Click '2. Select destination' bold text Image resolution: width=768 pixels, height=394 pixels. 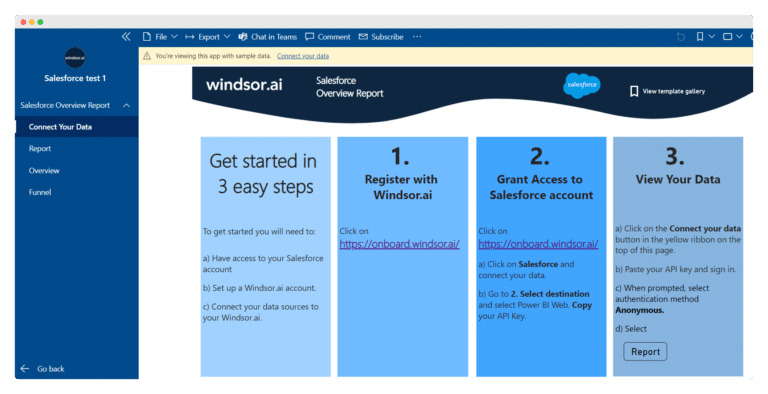click(x=550, y=294)
